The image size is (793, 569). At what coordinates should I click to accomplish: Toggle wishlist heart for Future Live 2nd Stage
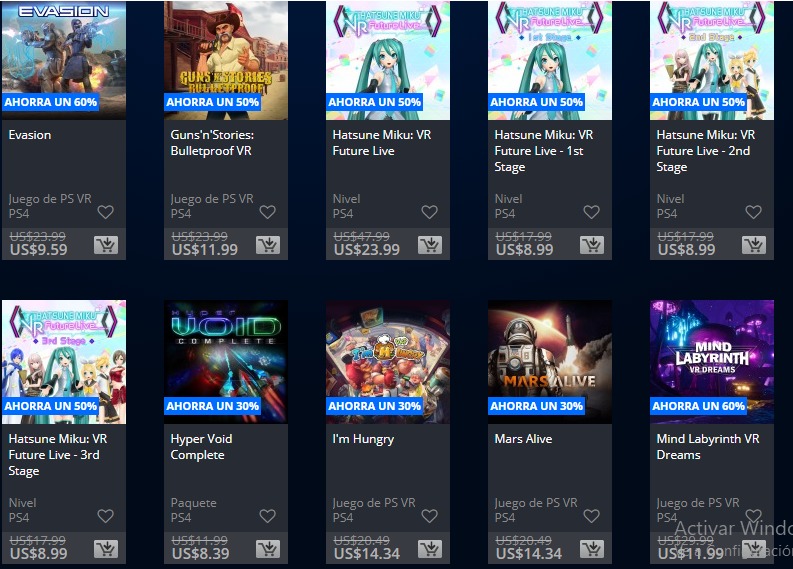pyautogui.click(x=754, y=212)
